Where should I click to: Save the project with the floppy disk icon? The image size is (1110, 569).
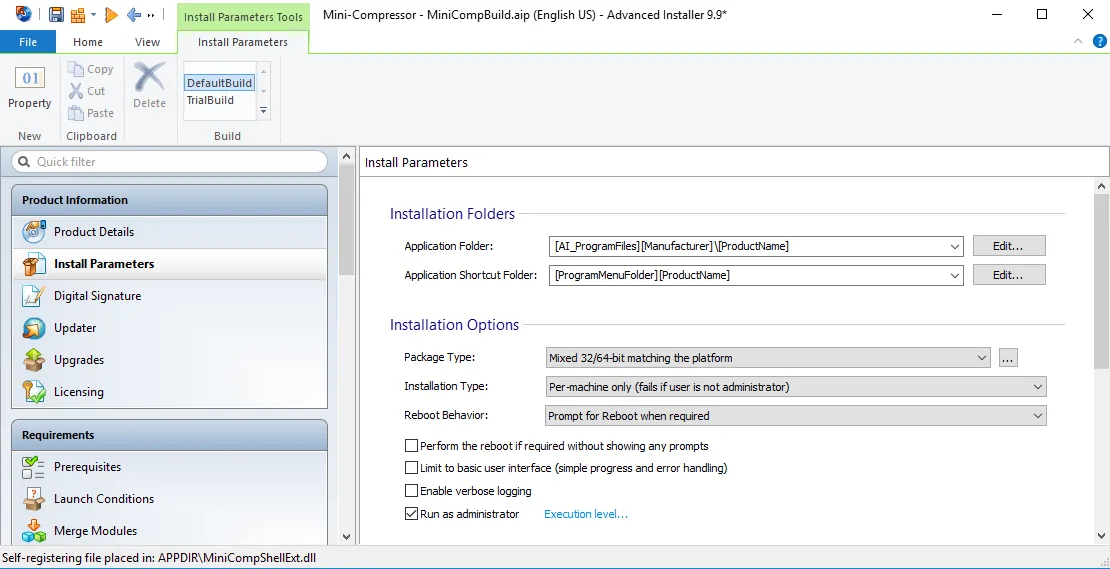[57, 15]
